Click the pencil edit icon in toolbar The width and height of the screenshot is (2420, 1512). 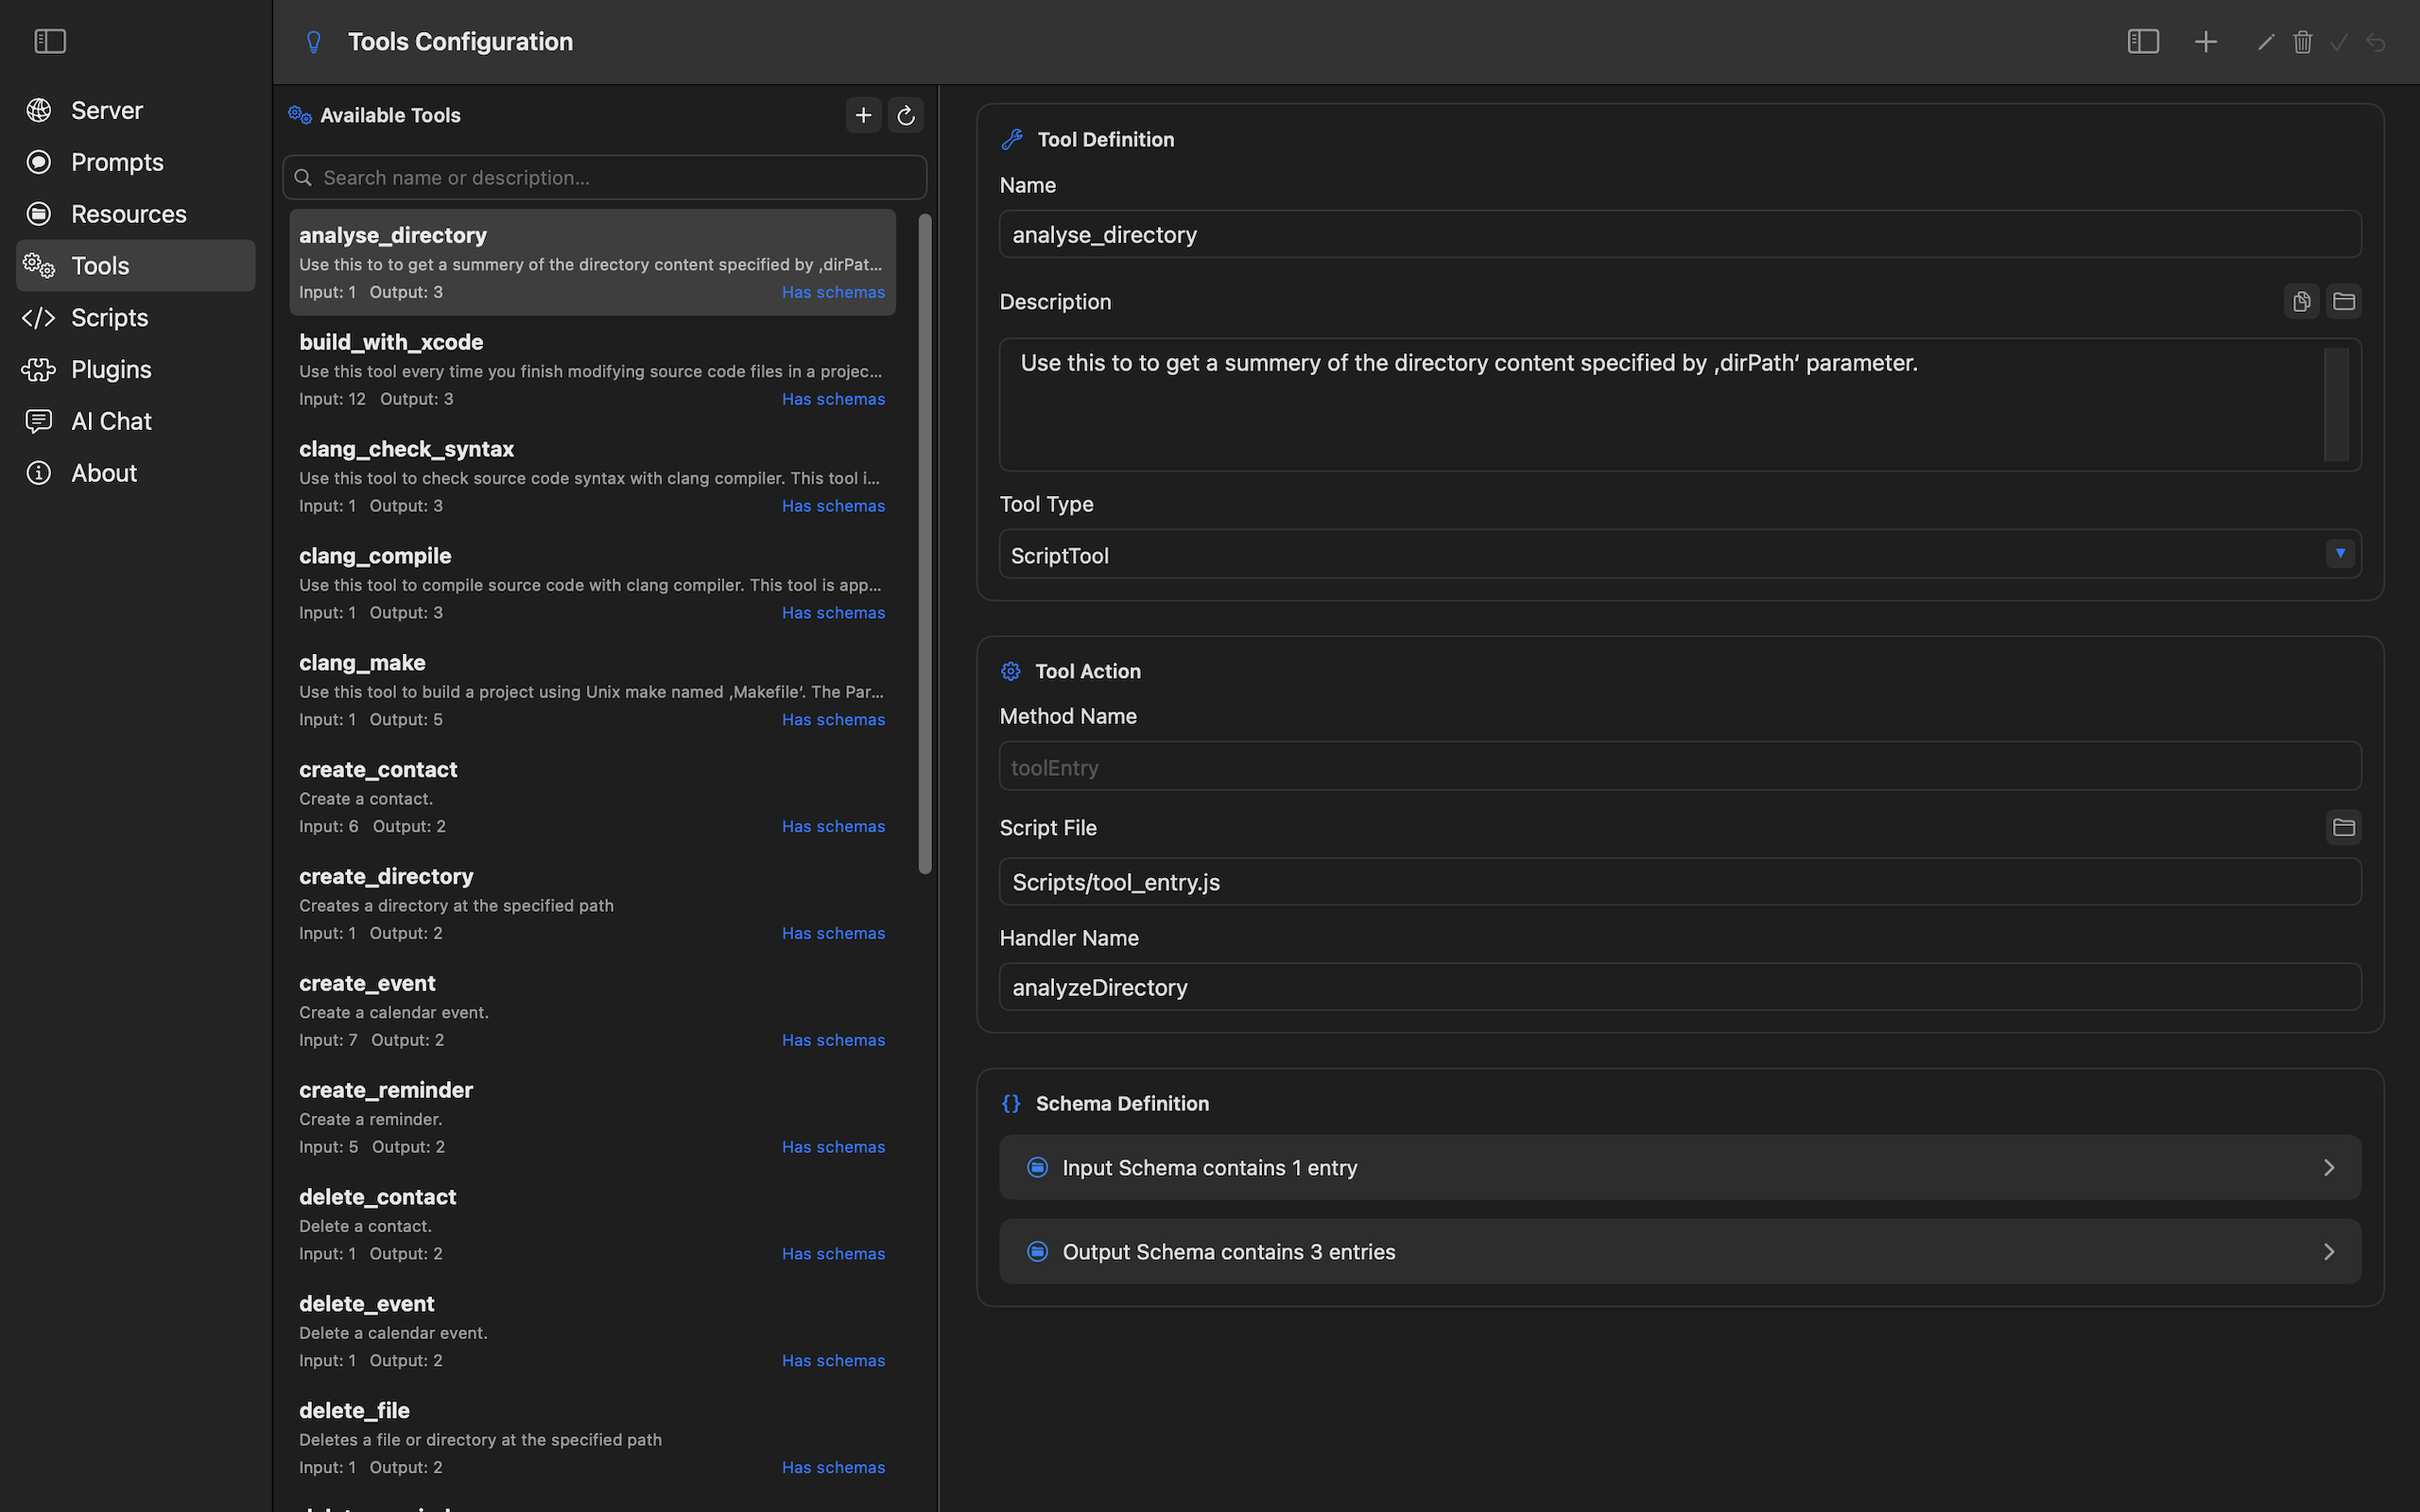click(2266, 42)
